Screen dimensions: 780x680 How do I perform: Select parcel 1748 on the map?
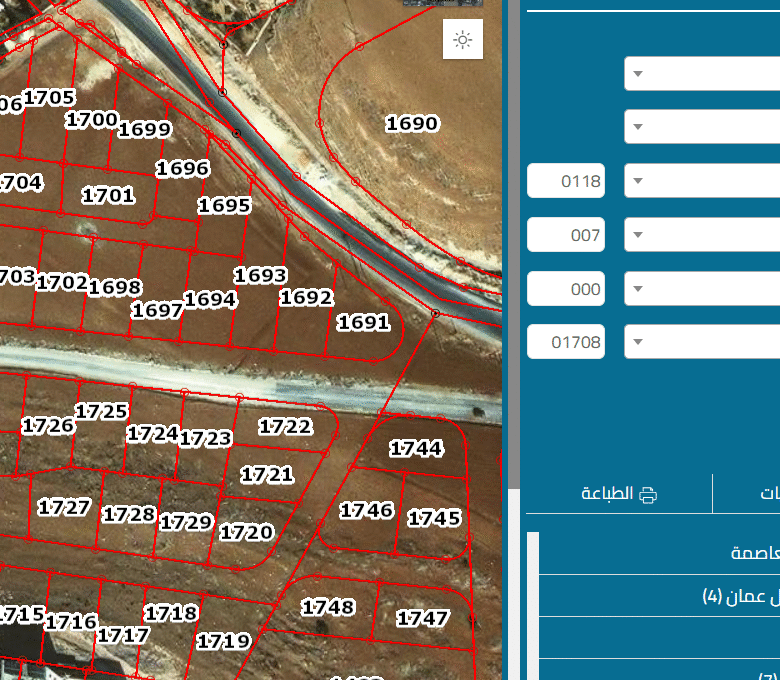328,608
